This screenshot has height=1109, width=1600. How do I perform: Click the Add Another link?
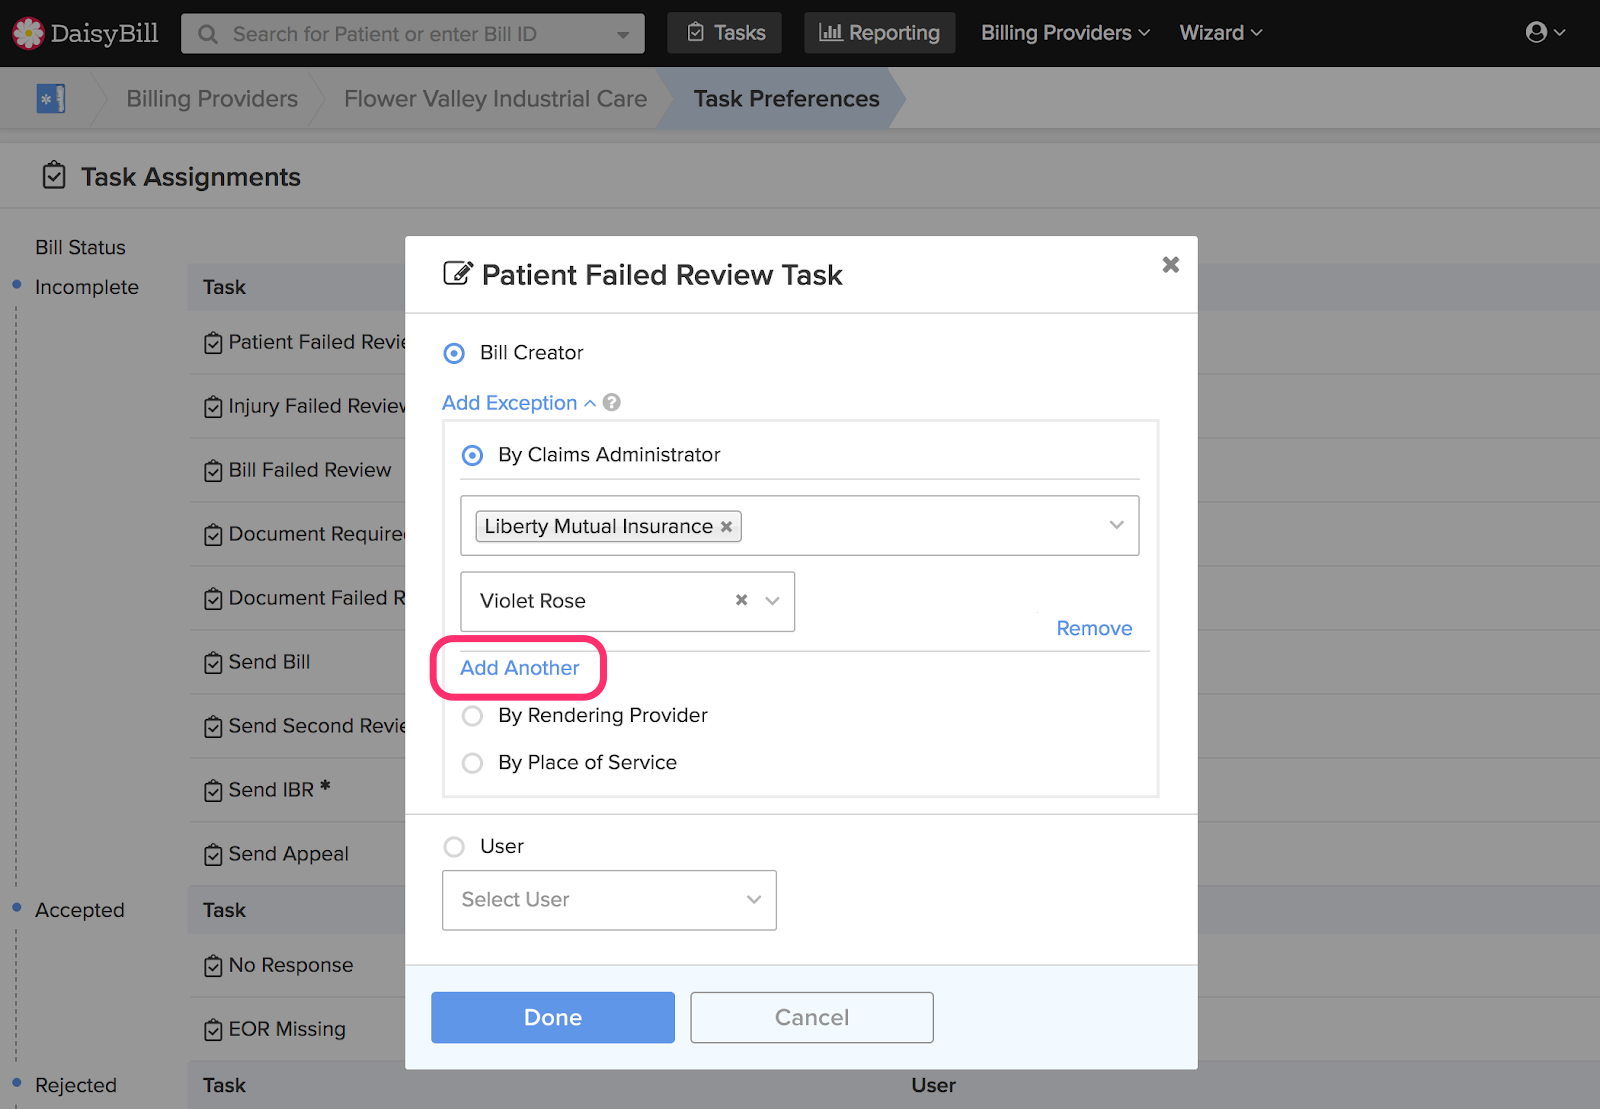pos(519,668)
